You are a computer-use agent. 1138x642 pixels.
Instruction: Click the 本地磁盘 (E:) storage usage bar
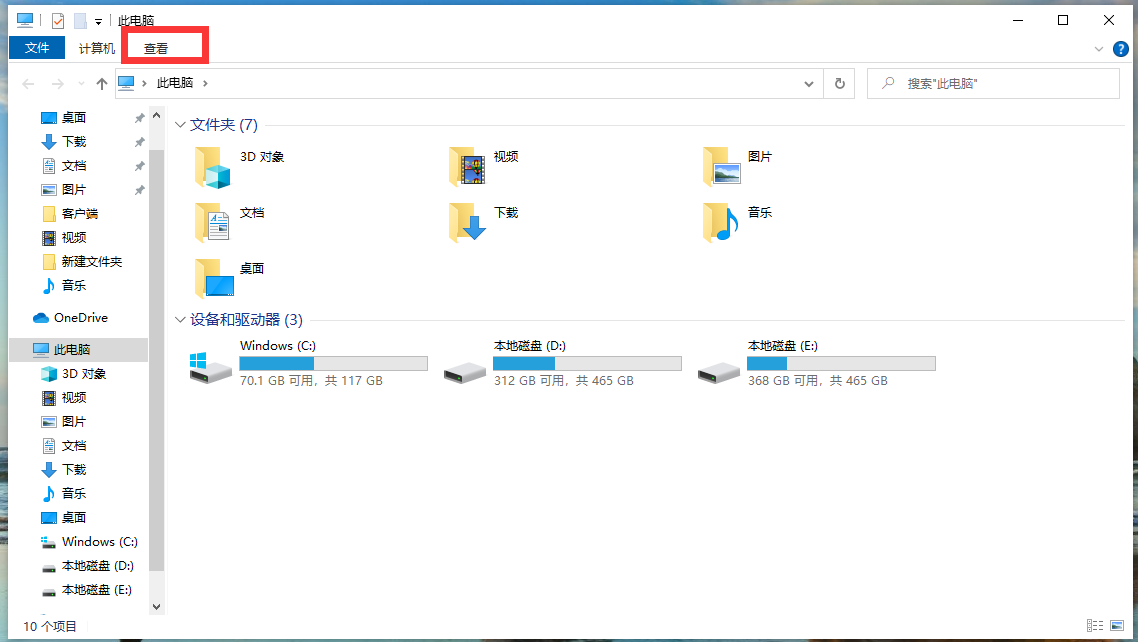tap(841, 363)
